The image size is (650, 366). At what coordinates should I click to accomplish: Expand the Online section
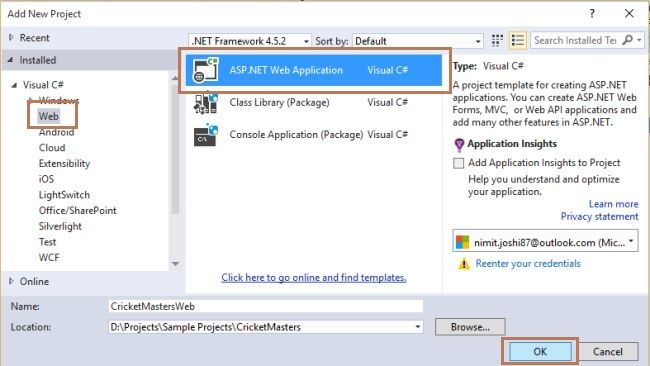[11, 281]
